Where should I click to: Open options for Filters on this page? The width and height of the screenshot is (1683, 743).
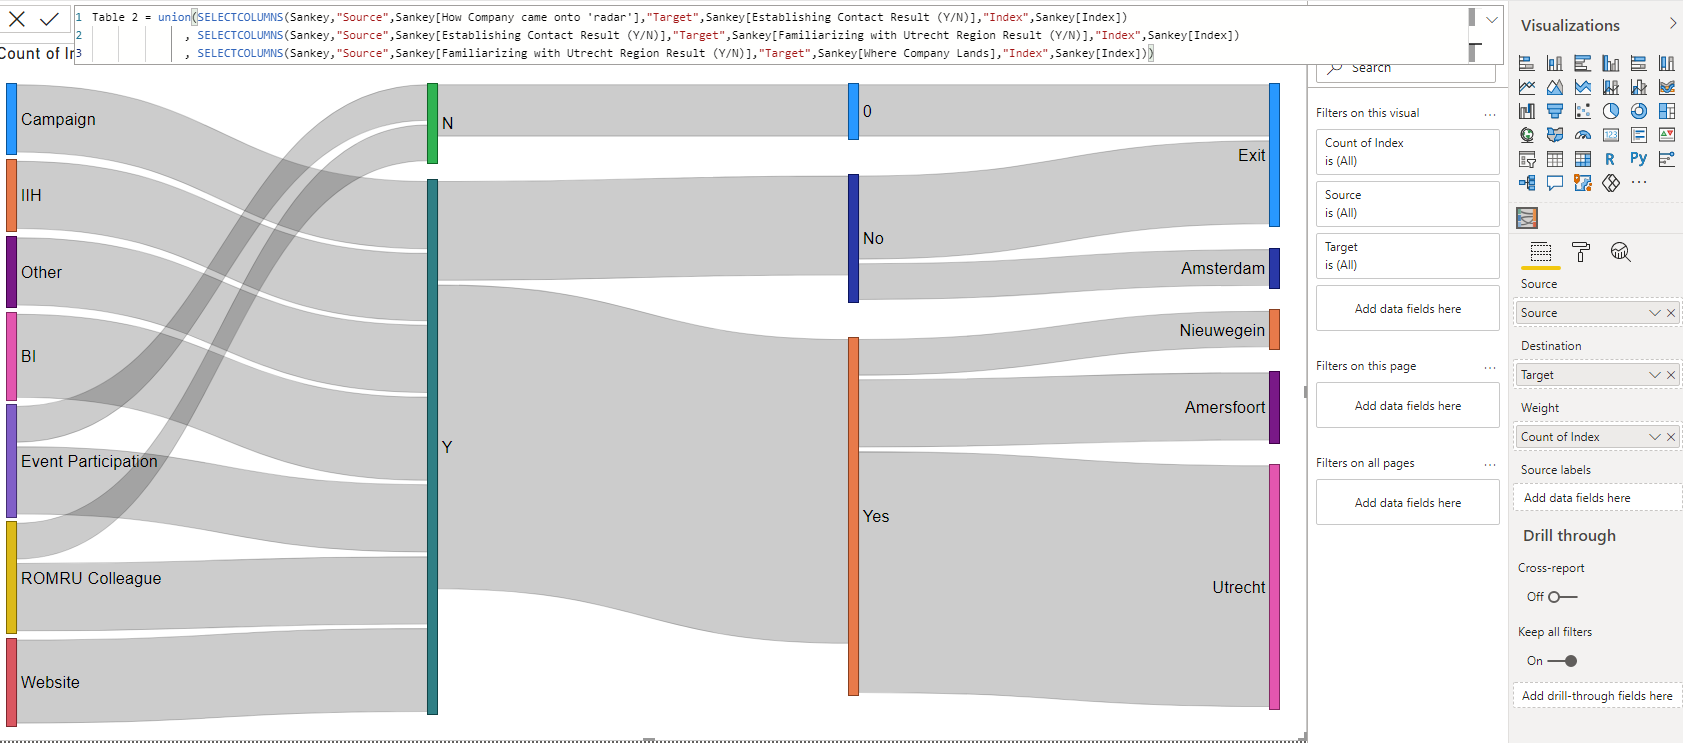pyautogui.click(x=1490, y=367)
